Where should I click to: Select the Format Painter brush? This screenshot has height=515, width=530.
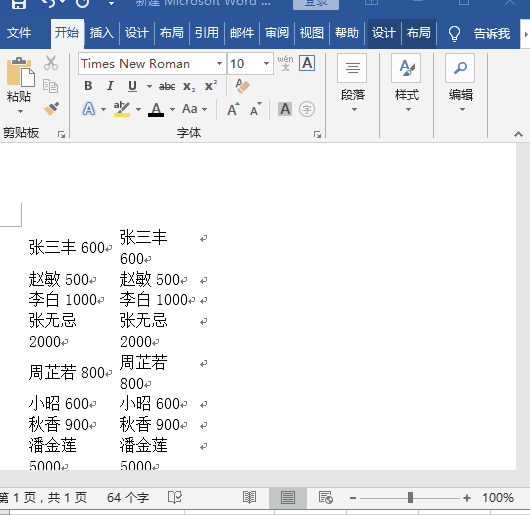[x=51, y=108]
